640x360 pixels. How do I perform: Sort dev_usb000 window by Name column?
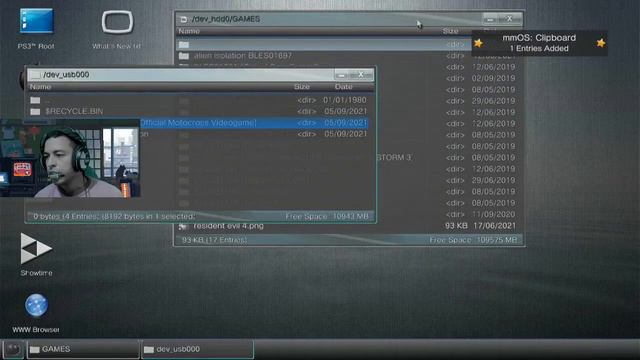point(40,87)
